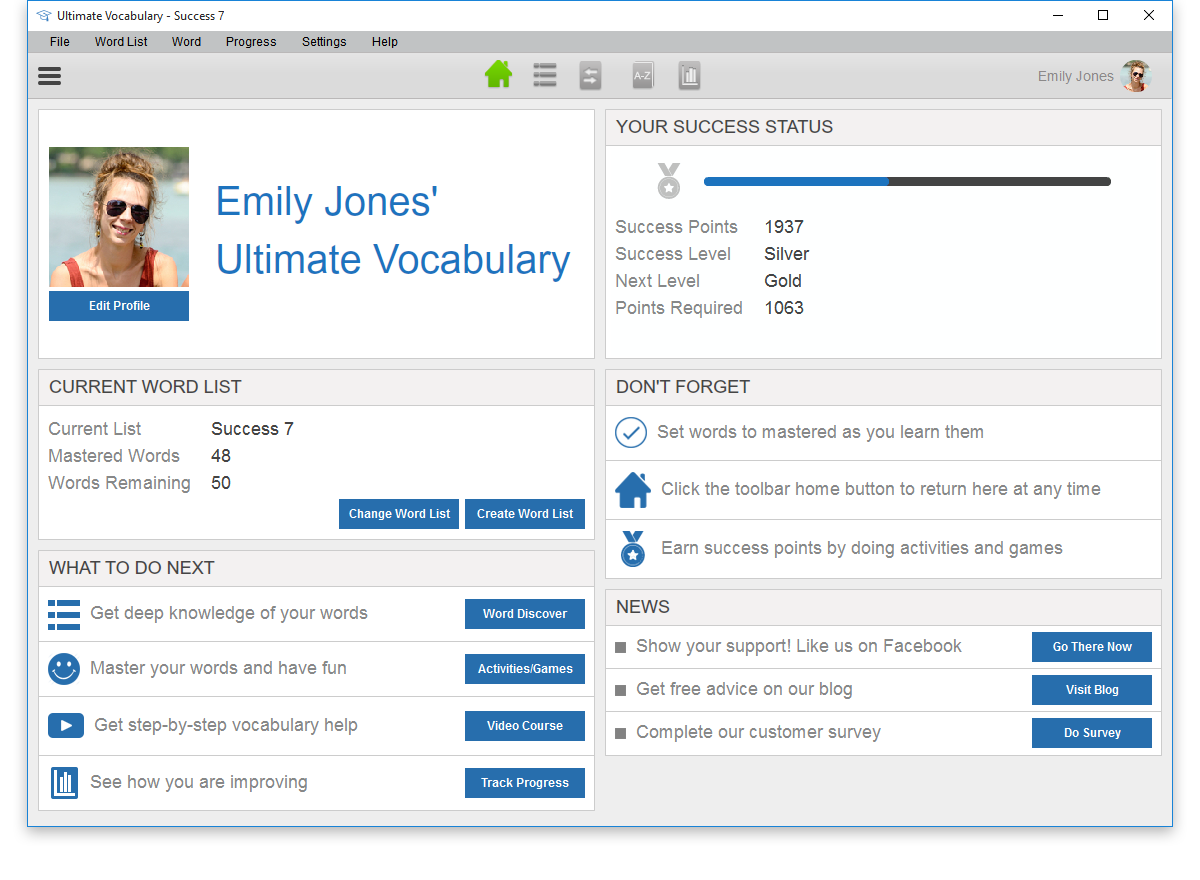Click the smiley face activities icon
Screen dimensions: 1200x880
[64, 669]
